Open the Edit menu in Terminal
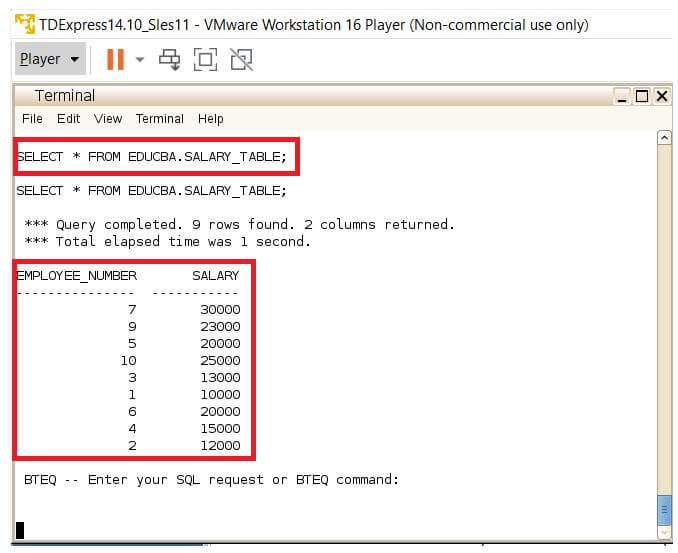Screen dimensions: 678x553 [68, 118]
